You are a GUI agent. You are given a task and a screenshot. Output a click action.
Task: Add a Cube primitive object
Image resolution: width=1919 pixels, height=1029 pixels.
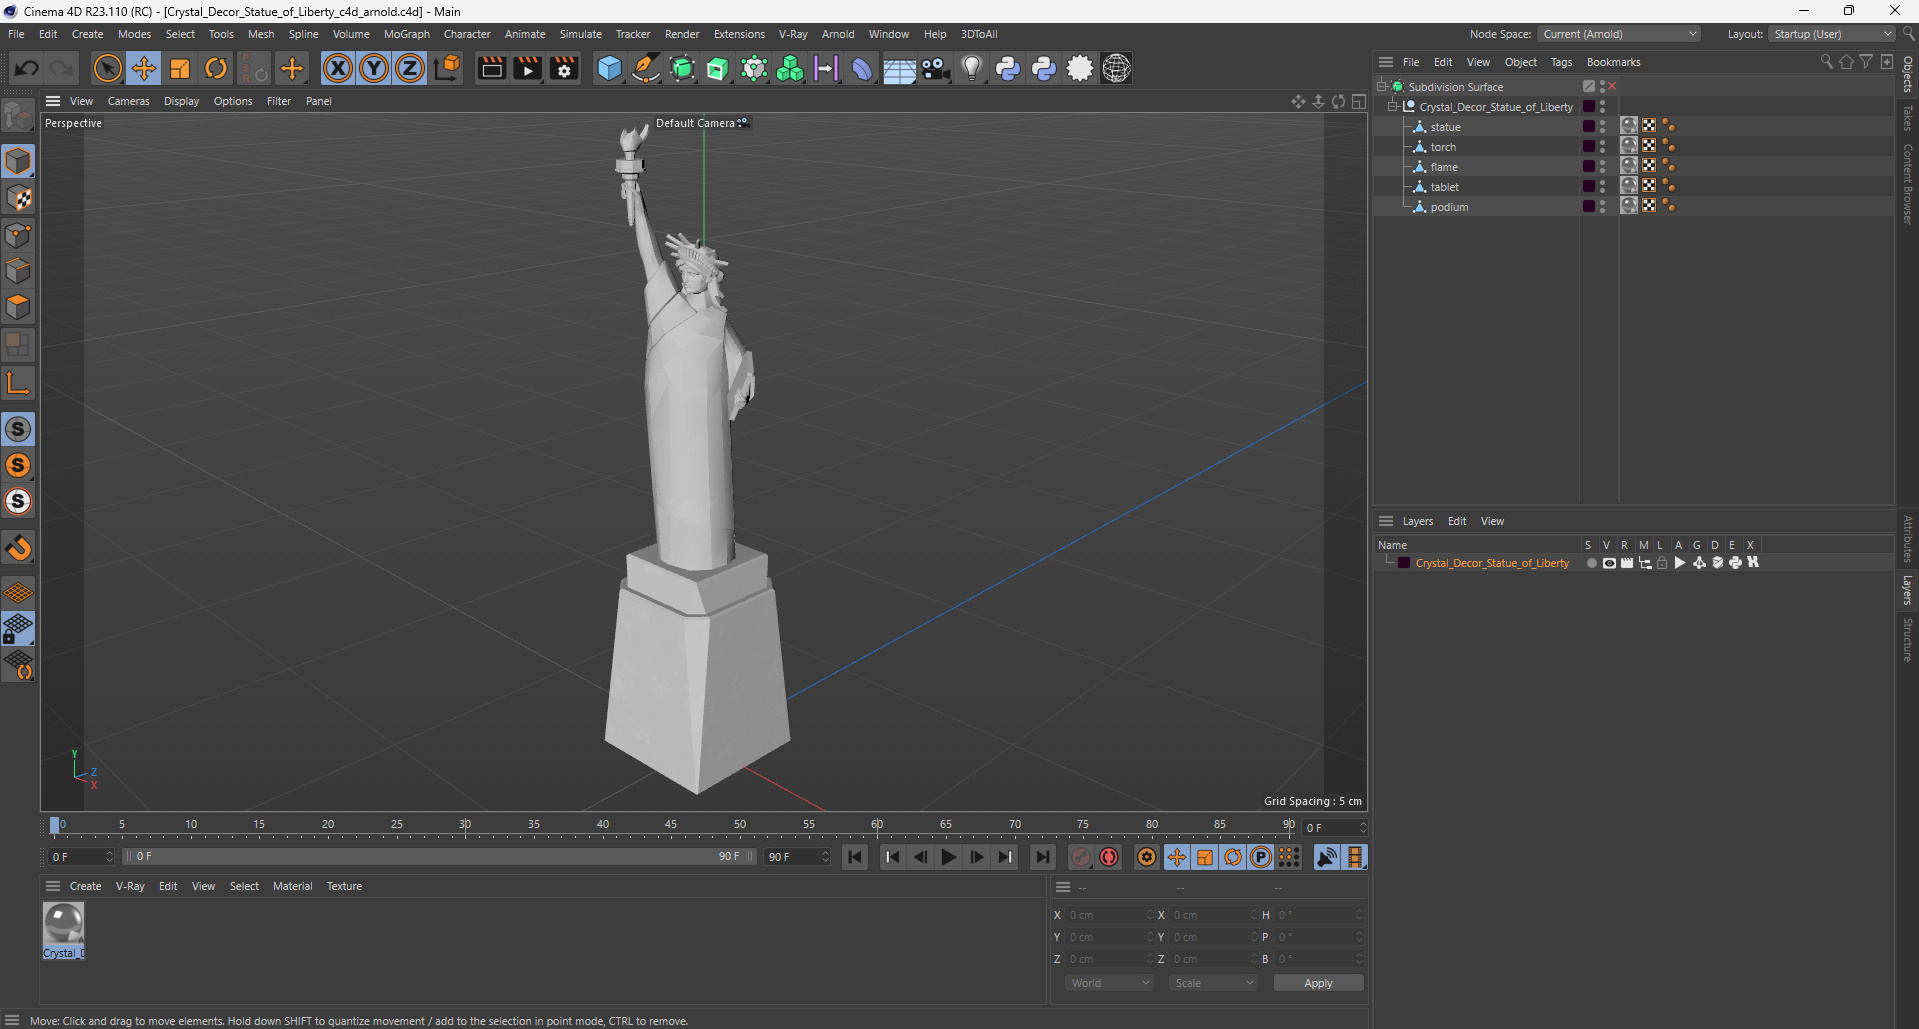pos(609,68)
